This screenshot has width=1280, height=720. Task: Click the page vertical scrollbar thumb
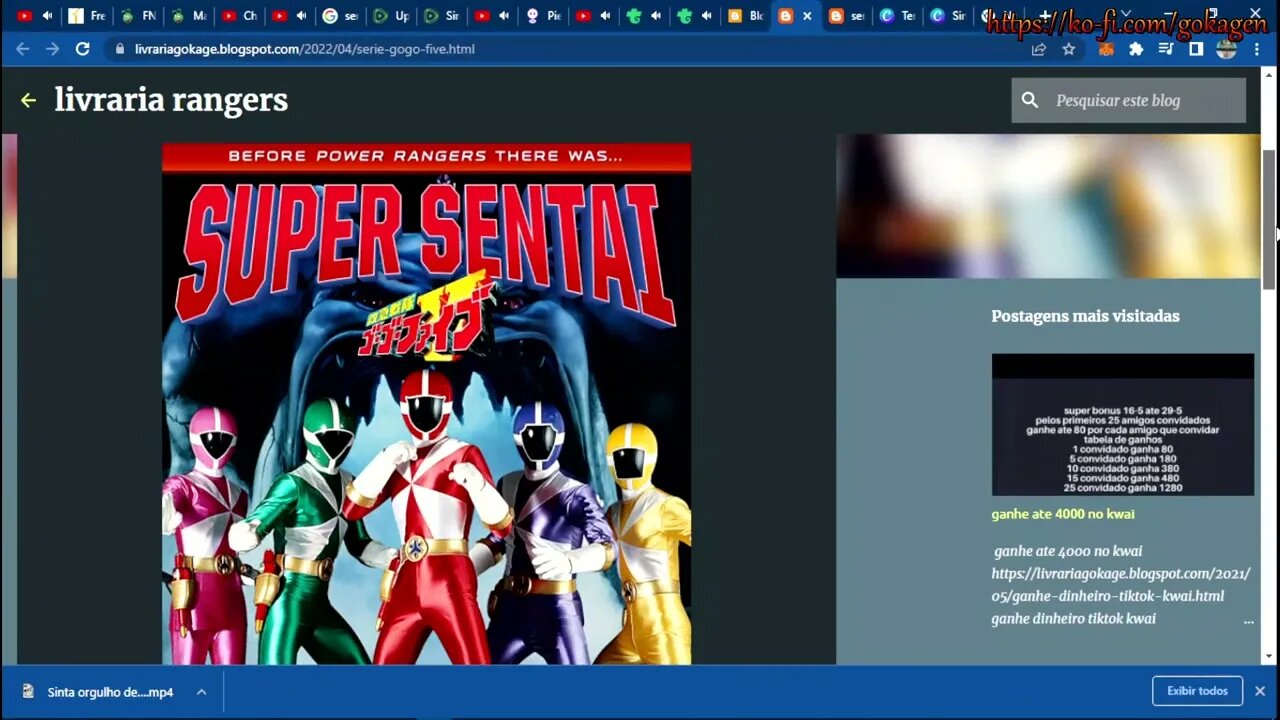click(1269, 219)
